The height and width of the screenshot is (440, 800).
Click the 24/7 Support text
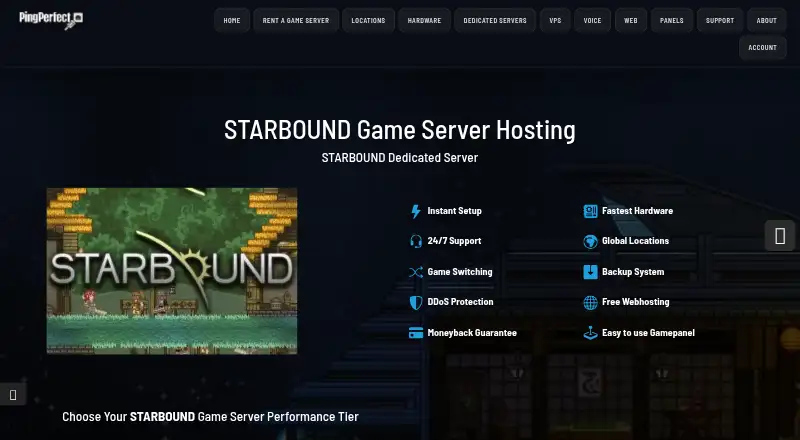click(455, 241)
